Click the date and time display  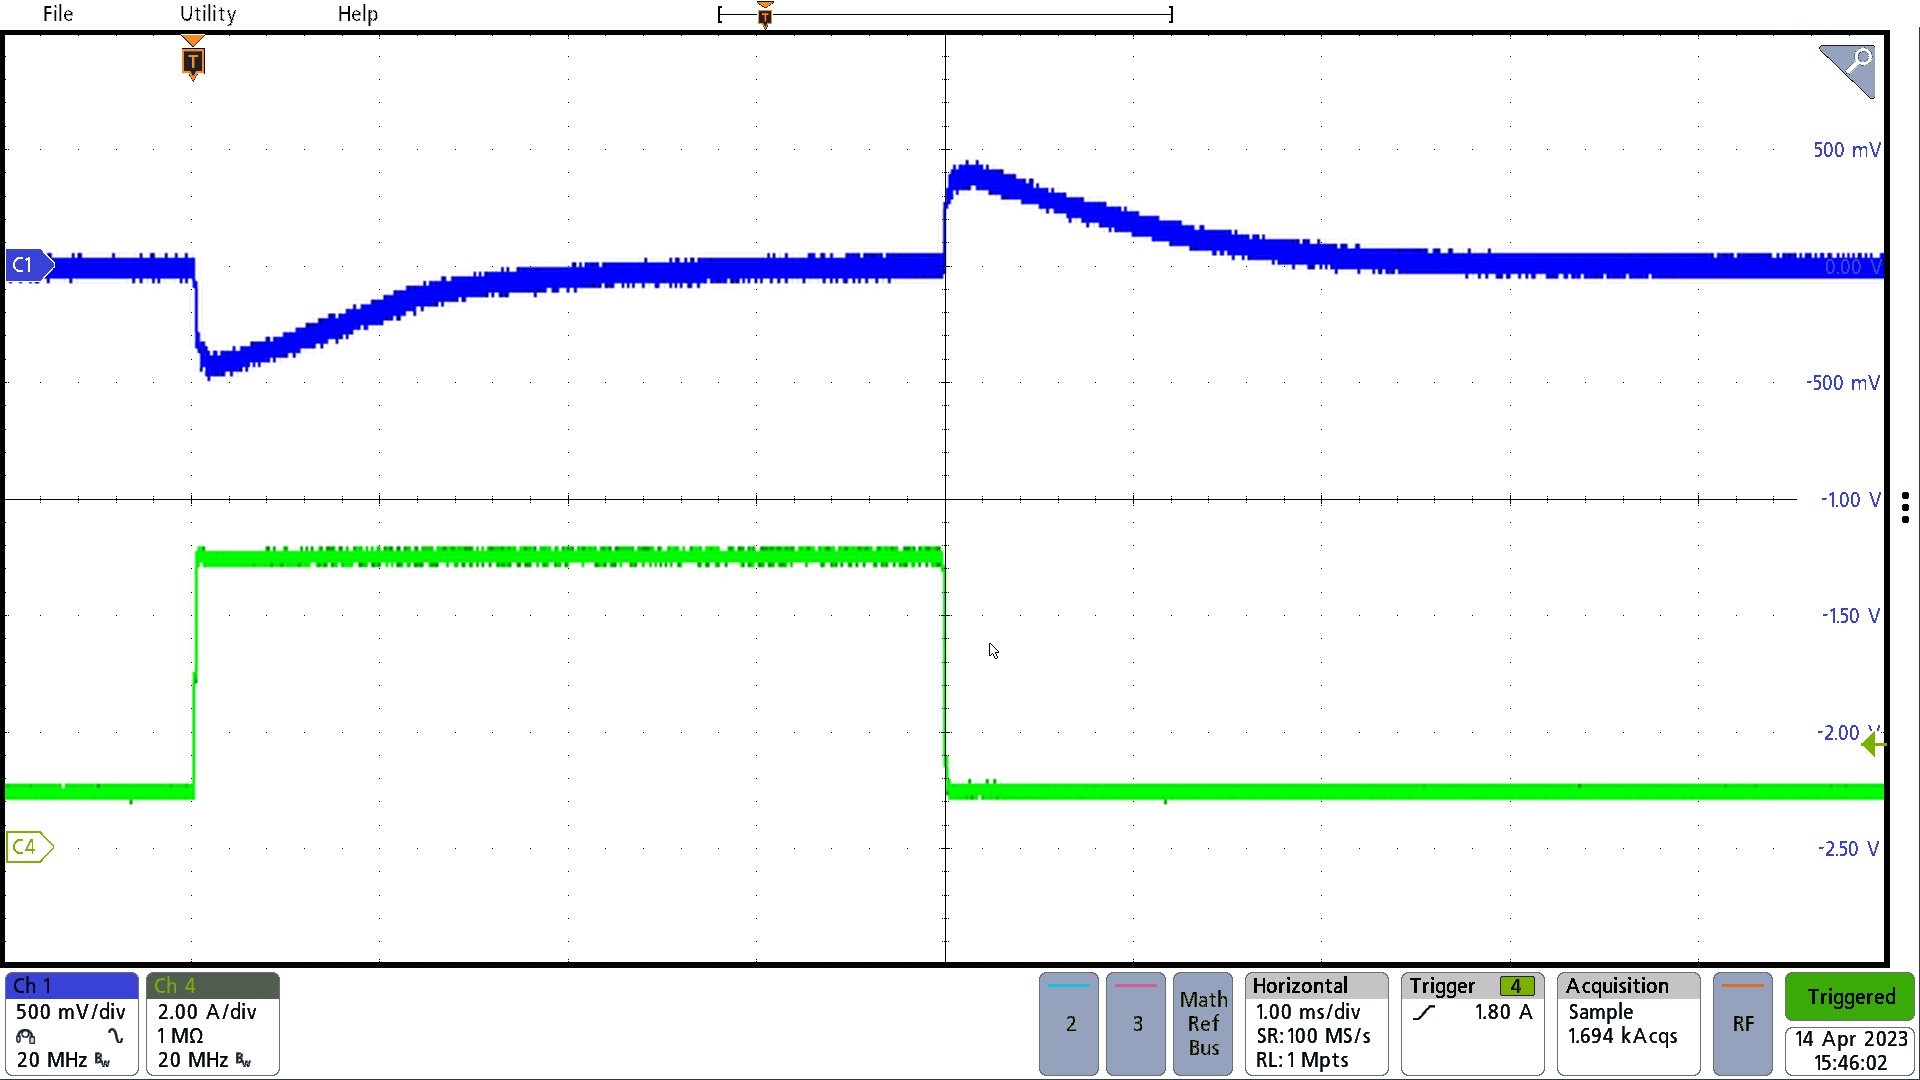1850,1051
